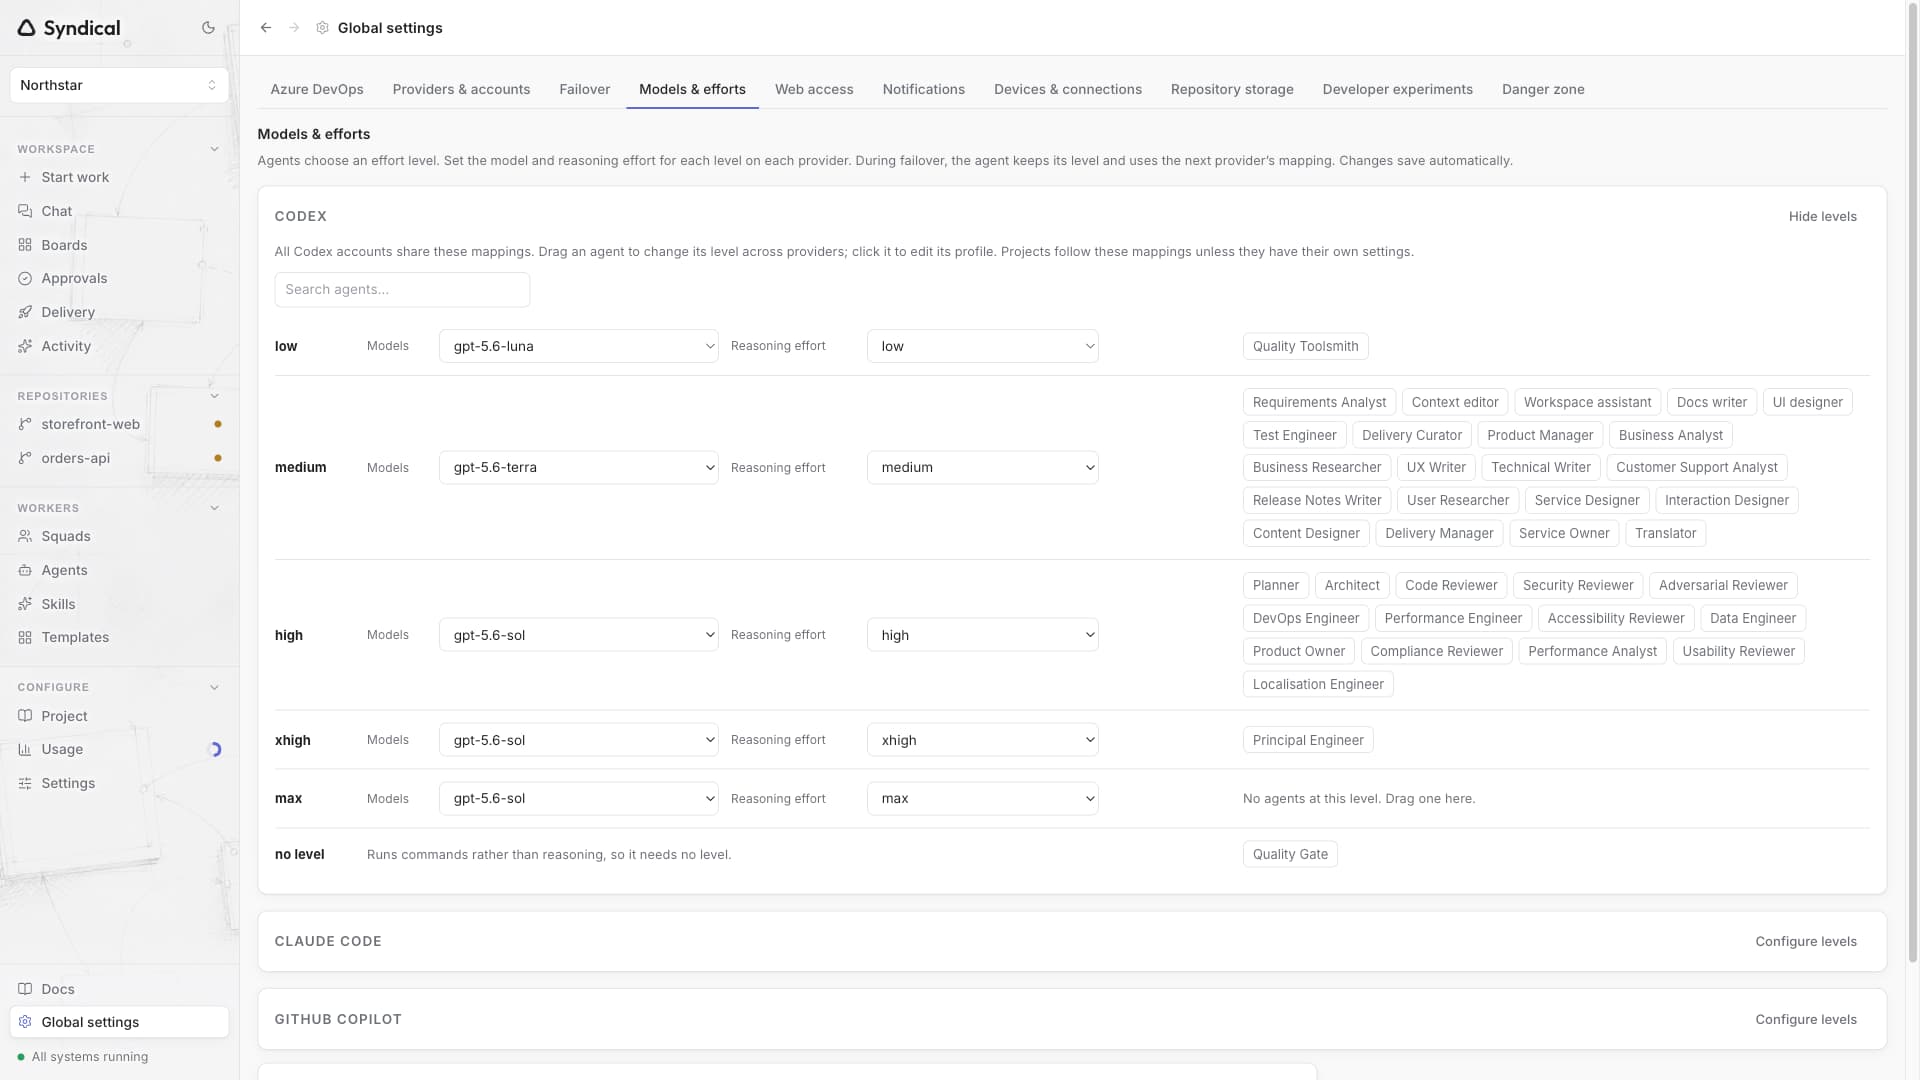Switch to the Failover tab
This screenshot has width=1920, height=1080.
tap(584, 89)
